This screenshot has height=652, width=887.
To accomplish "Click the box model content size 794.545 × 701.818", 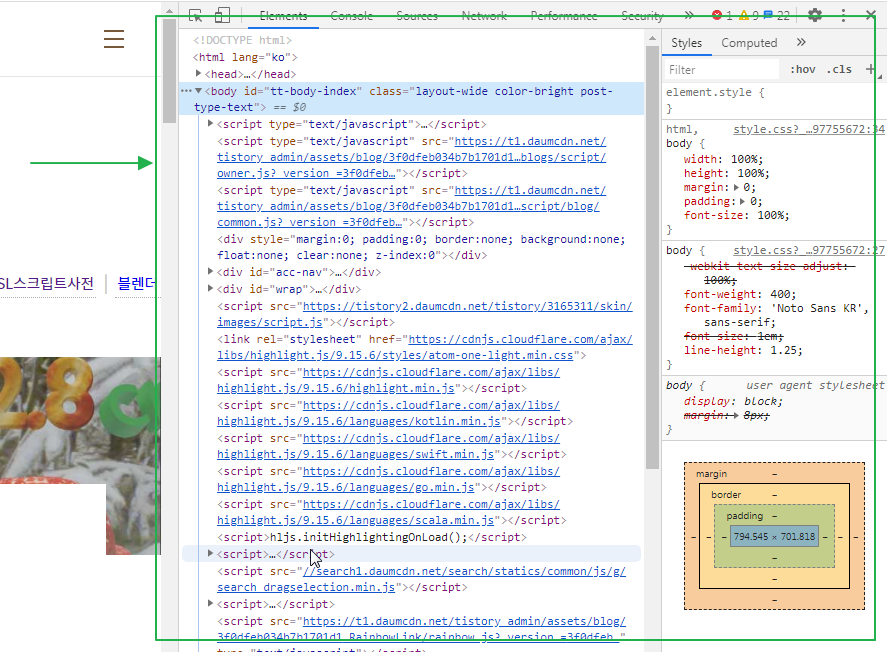I will click(774, 537).
